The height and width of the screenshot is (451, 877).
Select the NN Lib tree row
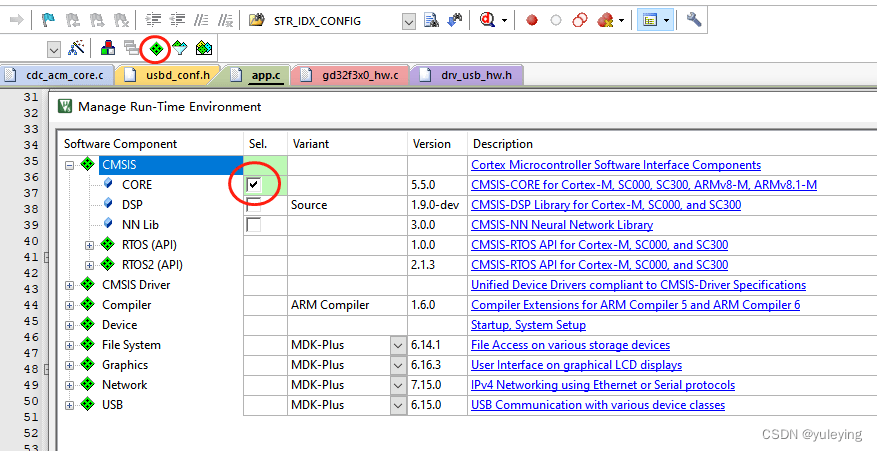140,225
